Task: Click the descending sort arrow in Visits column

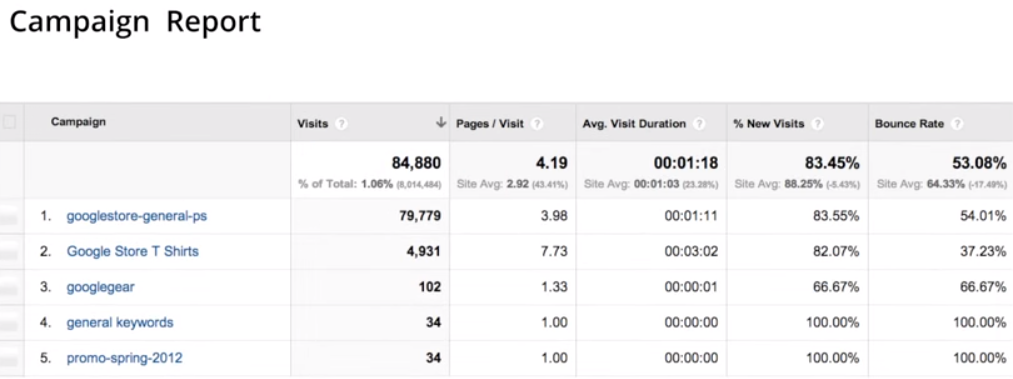Action: 441,123
